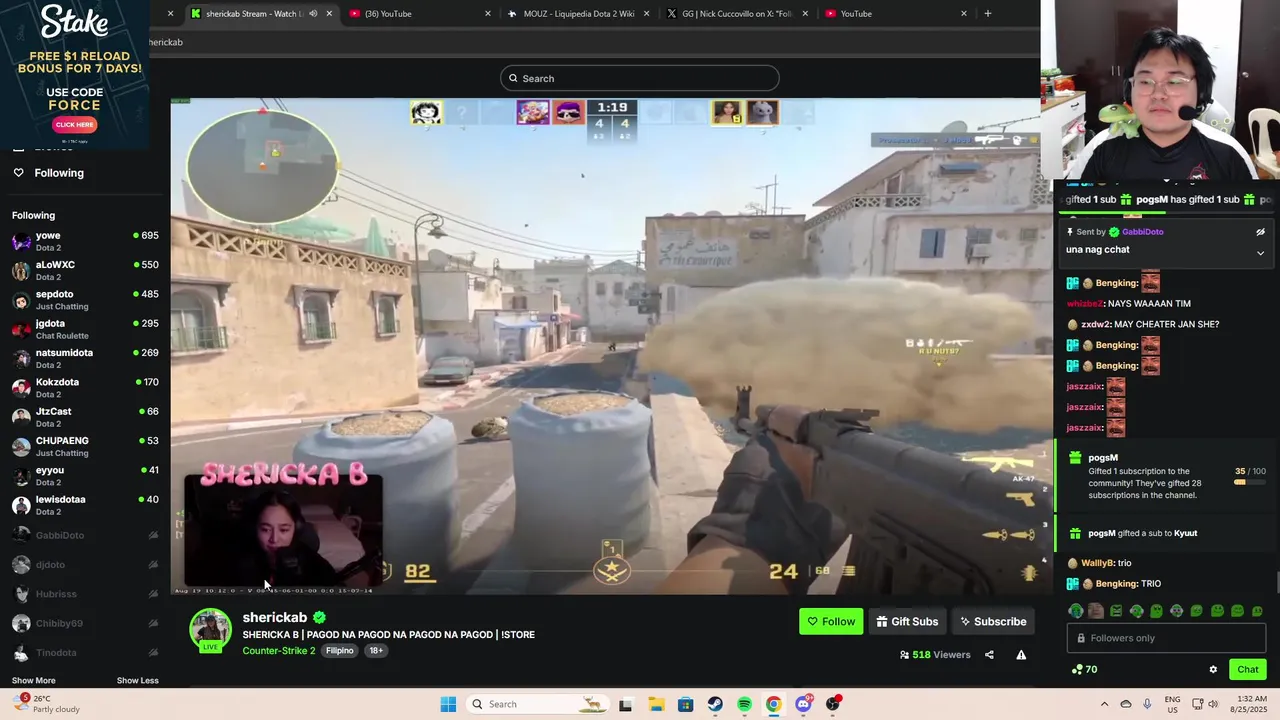
Task: Switch to the last YouTube tab
Action: pyautogui.click(x=896, y=14)
